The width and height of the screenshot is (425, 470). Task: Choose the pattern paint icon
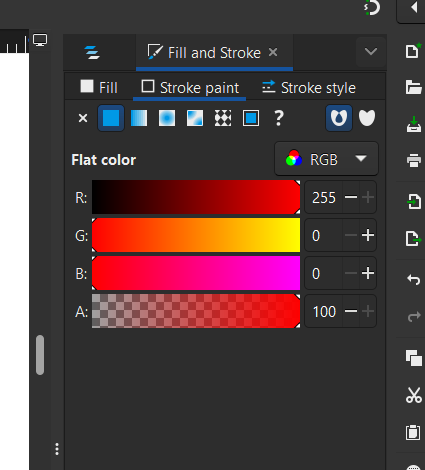pyautogui.click(x=223, y=118)
